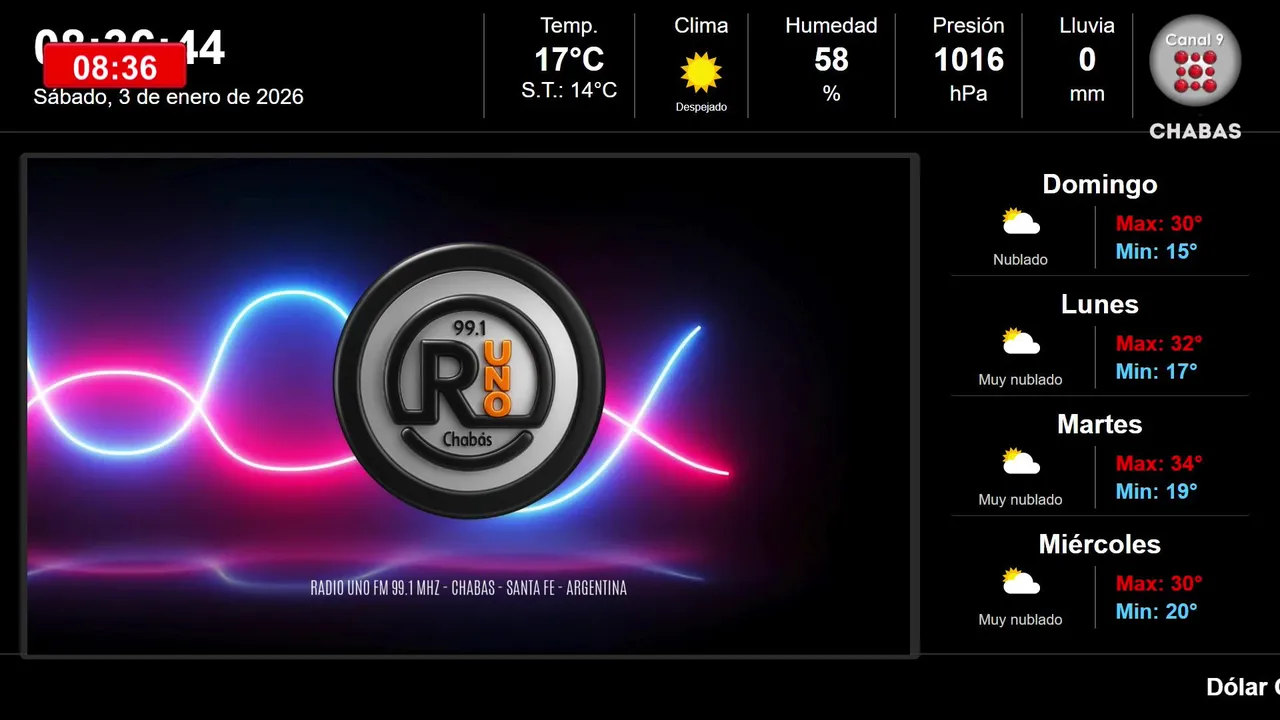This screenshot has width=1280, height=720.
Task: Click the red 08:36 time badge
Action: point(115,67)
